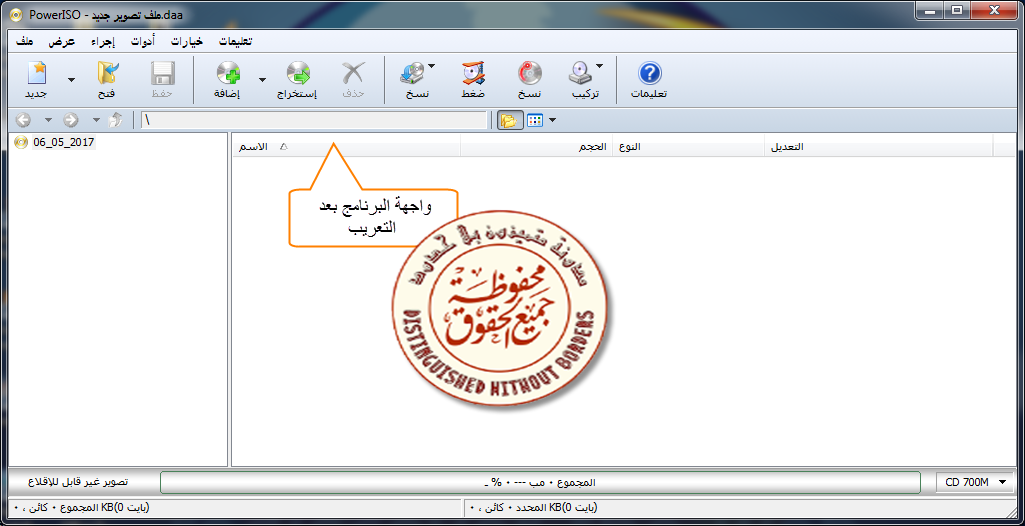Expand the dropdown arrow next to جديد
1025x526 pixels.
[71, 80]
